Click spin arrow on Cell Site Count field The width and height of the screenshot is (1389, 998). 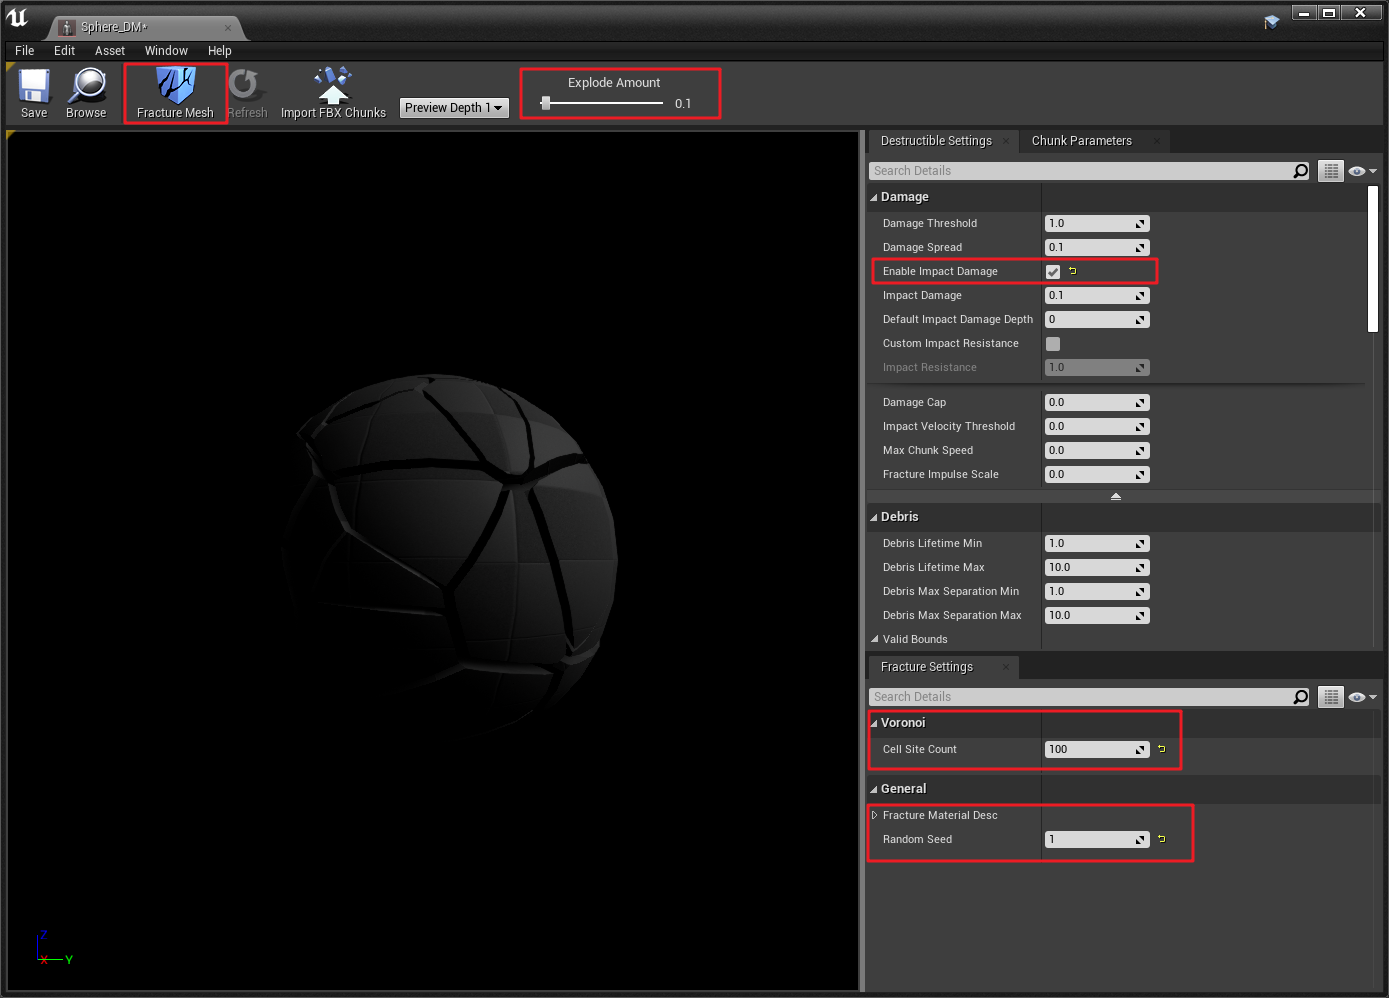coord(1140,750)
